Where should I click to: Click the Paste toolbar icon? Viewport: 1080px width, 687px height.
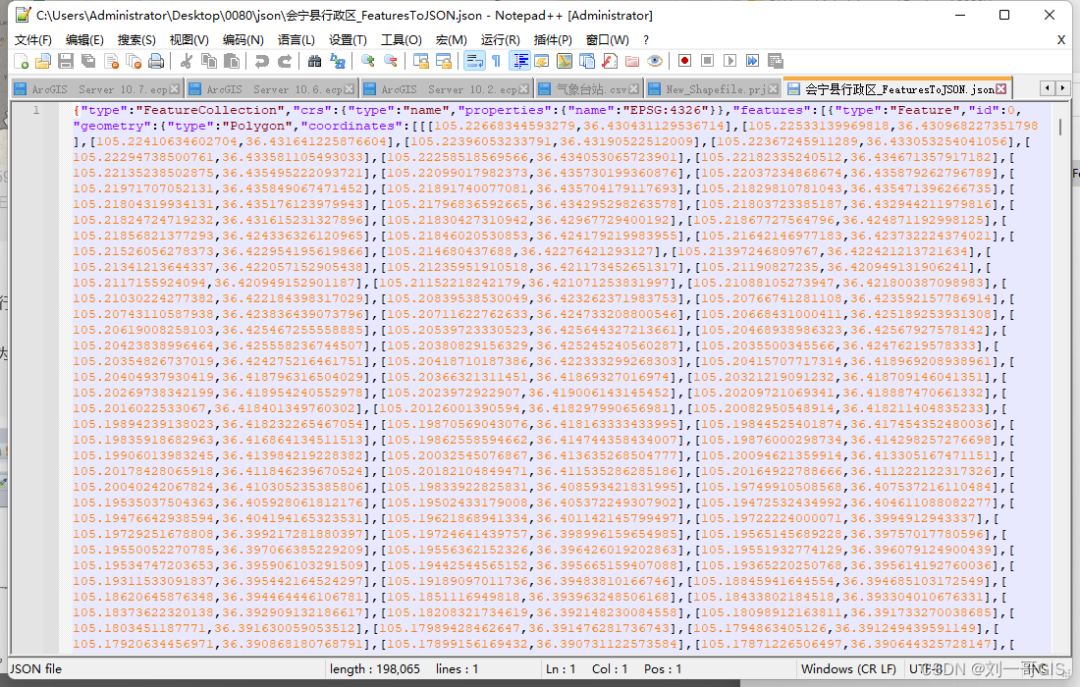[232, 61]
